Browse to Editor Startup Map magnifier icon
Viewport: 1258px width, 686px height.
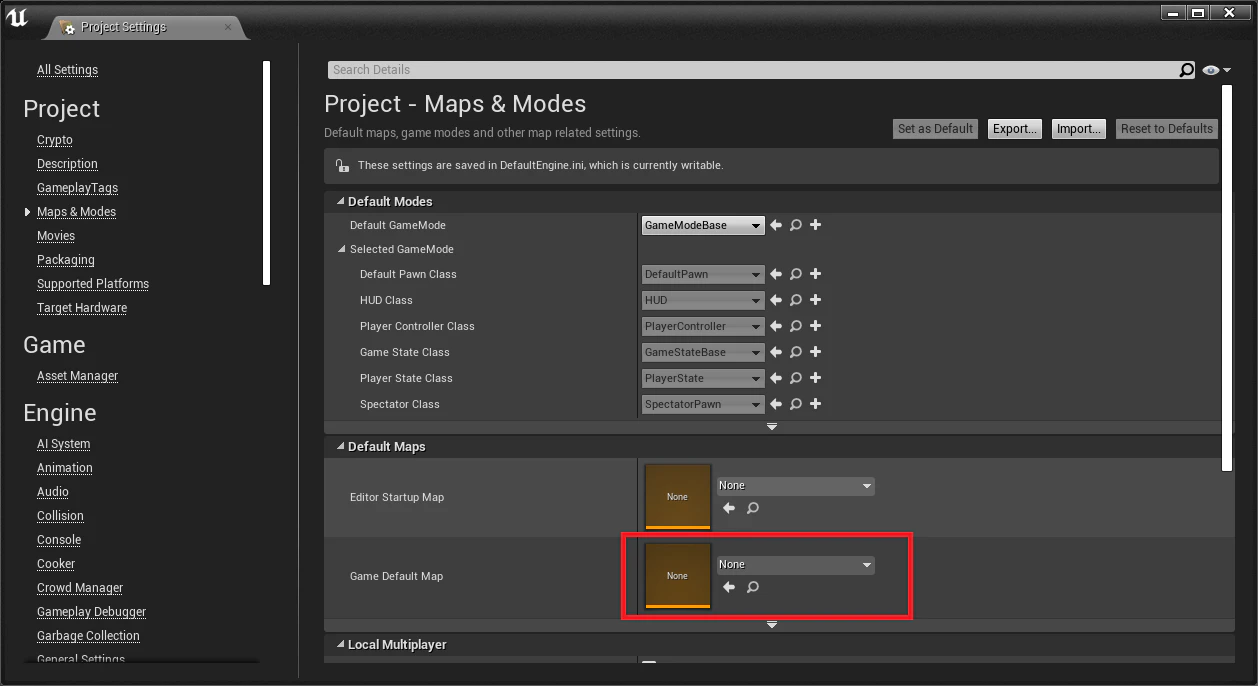pos(753,508)
